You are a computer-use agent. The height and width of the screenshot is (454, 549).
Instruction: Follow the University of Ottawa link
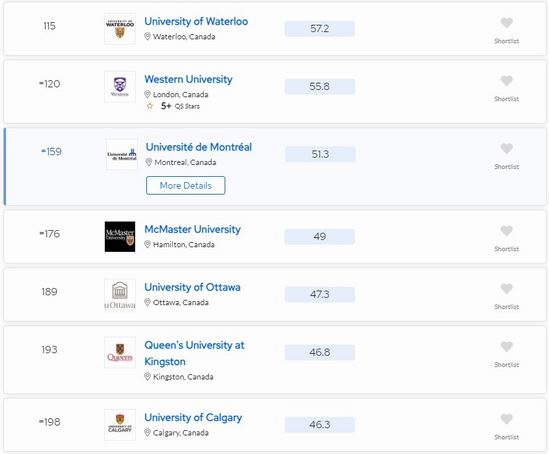pos(192,287)
